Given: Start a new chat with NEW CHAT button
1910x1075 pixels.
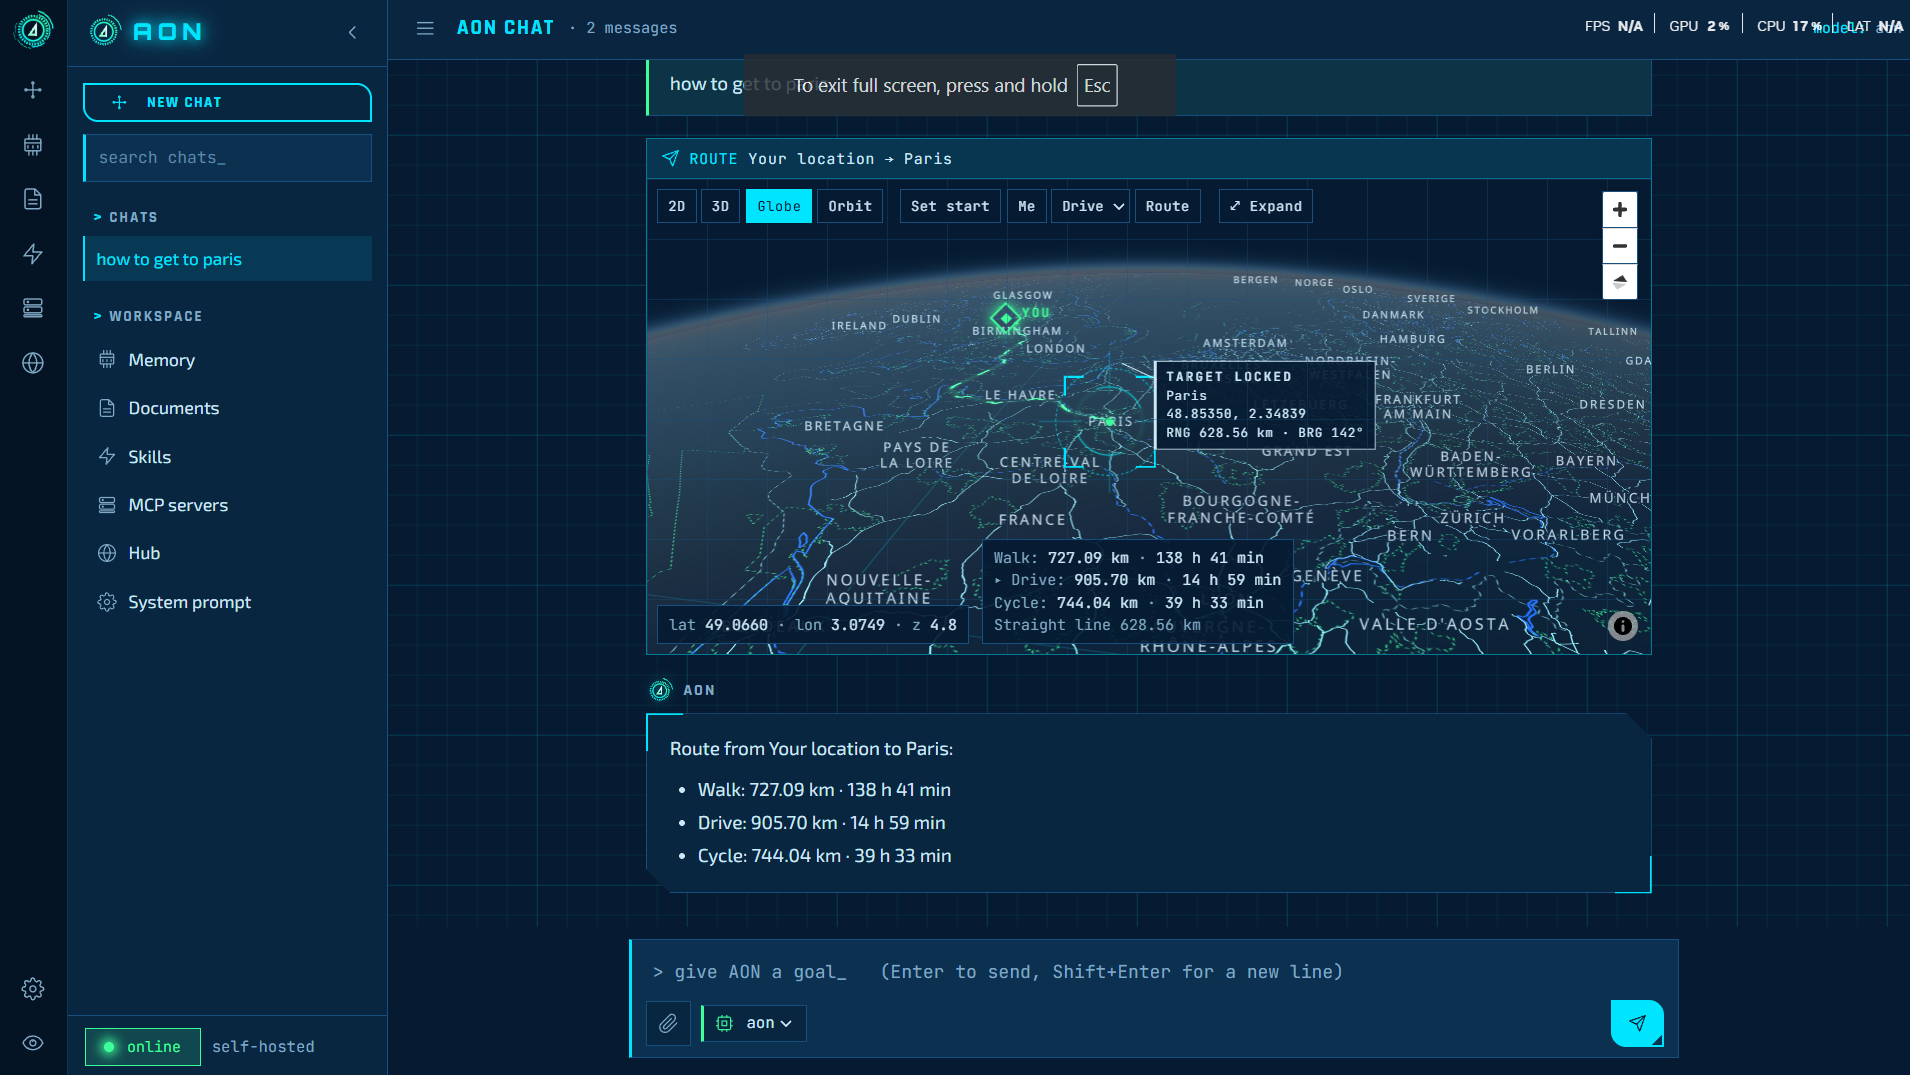Looking at the screenshot, I should coord(227,102).
